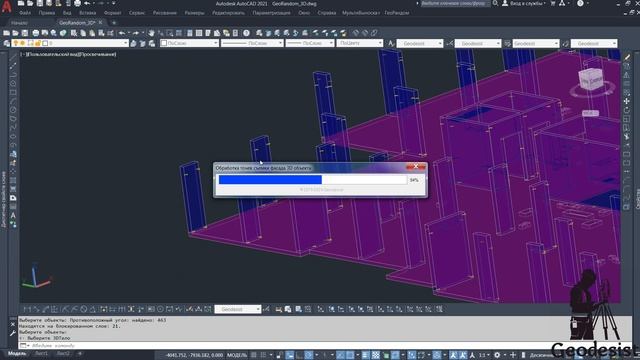Screen dimensions: 640x360
Task: Switch to the Начало tab
Action: 20,23
